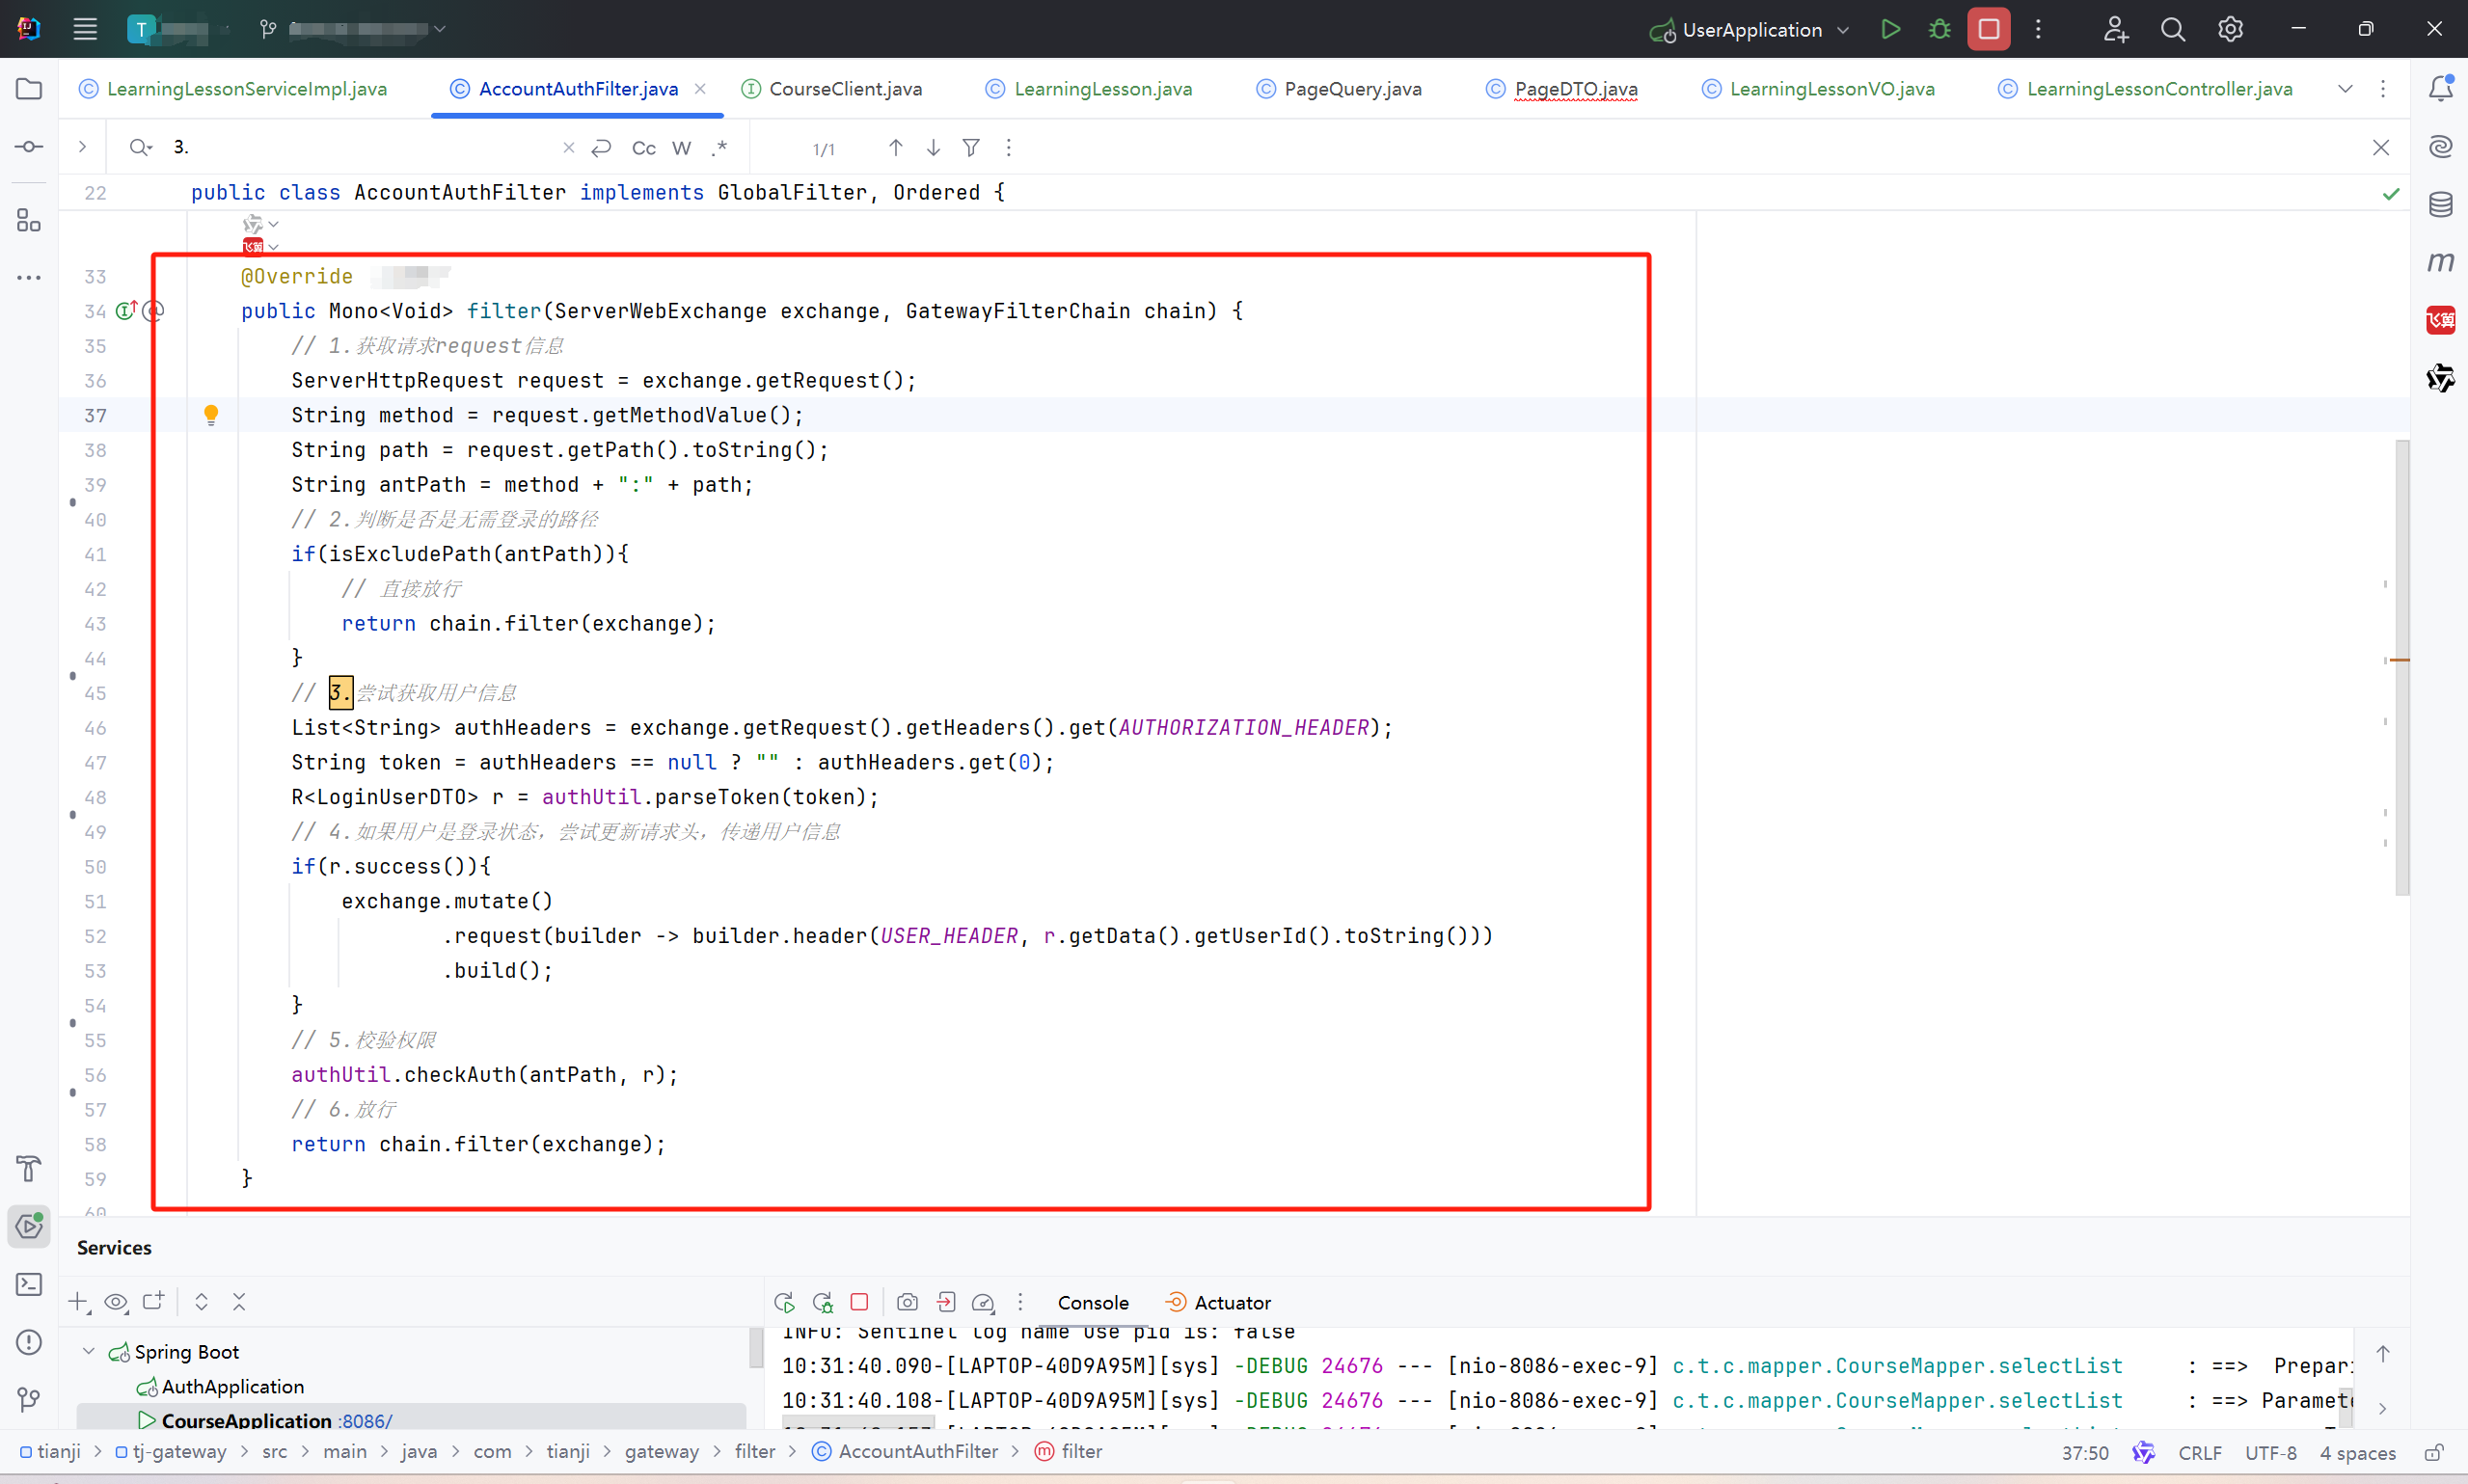This screenshot has width=2468, height=1484.
Task: Change UTF-8 file encoding in status bar
Action: pyautogui.click(x=2271, y=1453)
